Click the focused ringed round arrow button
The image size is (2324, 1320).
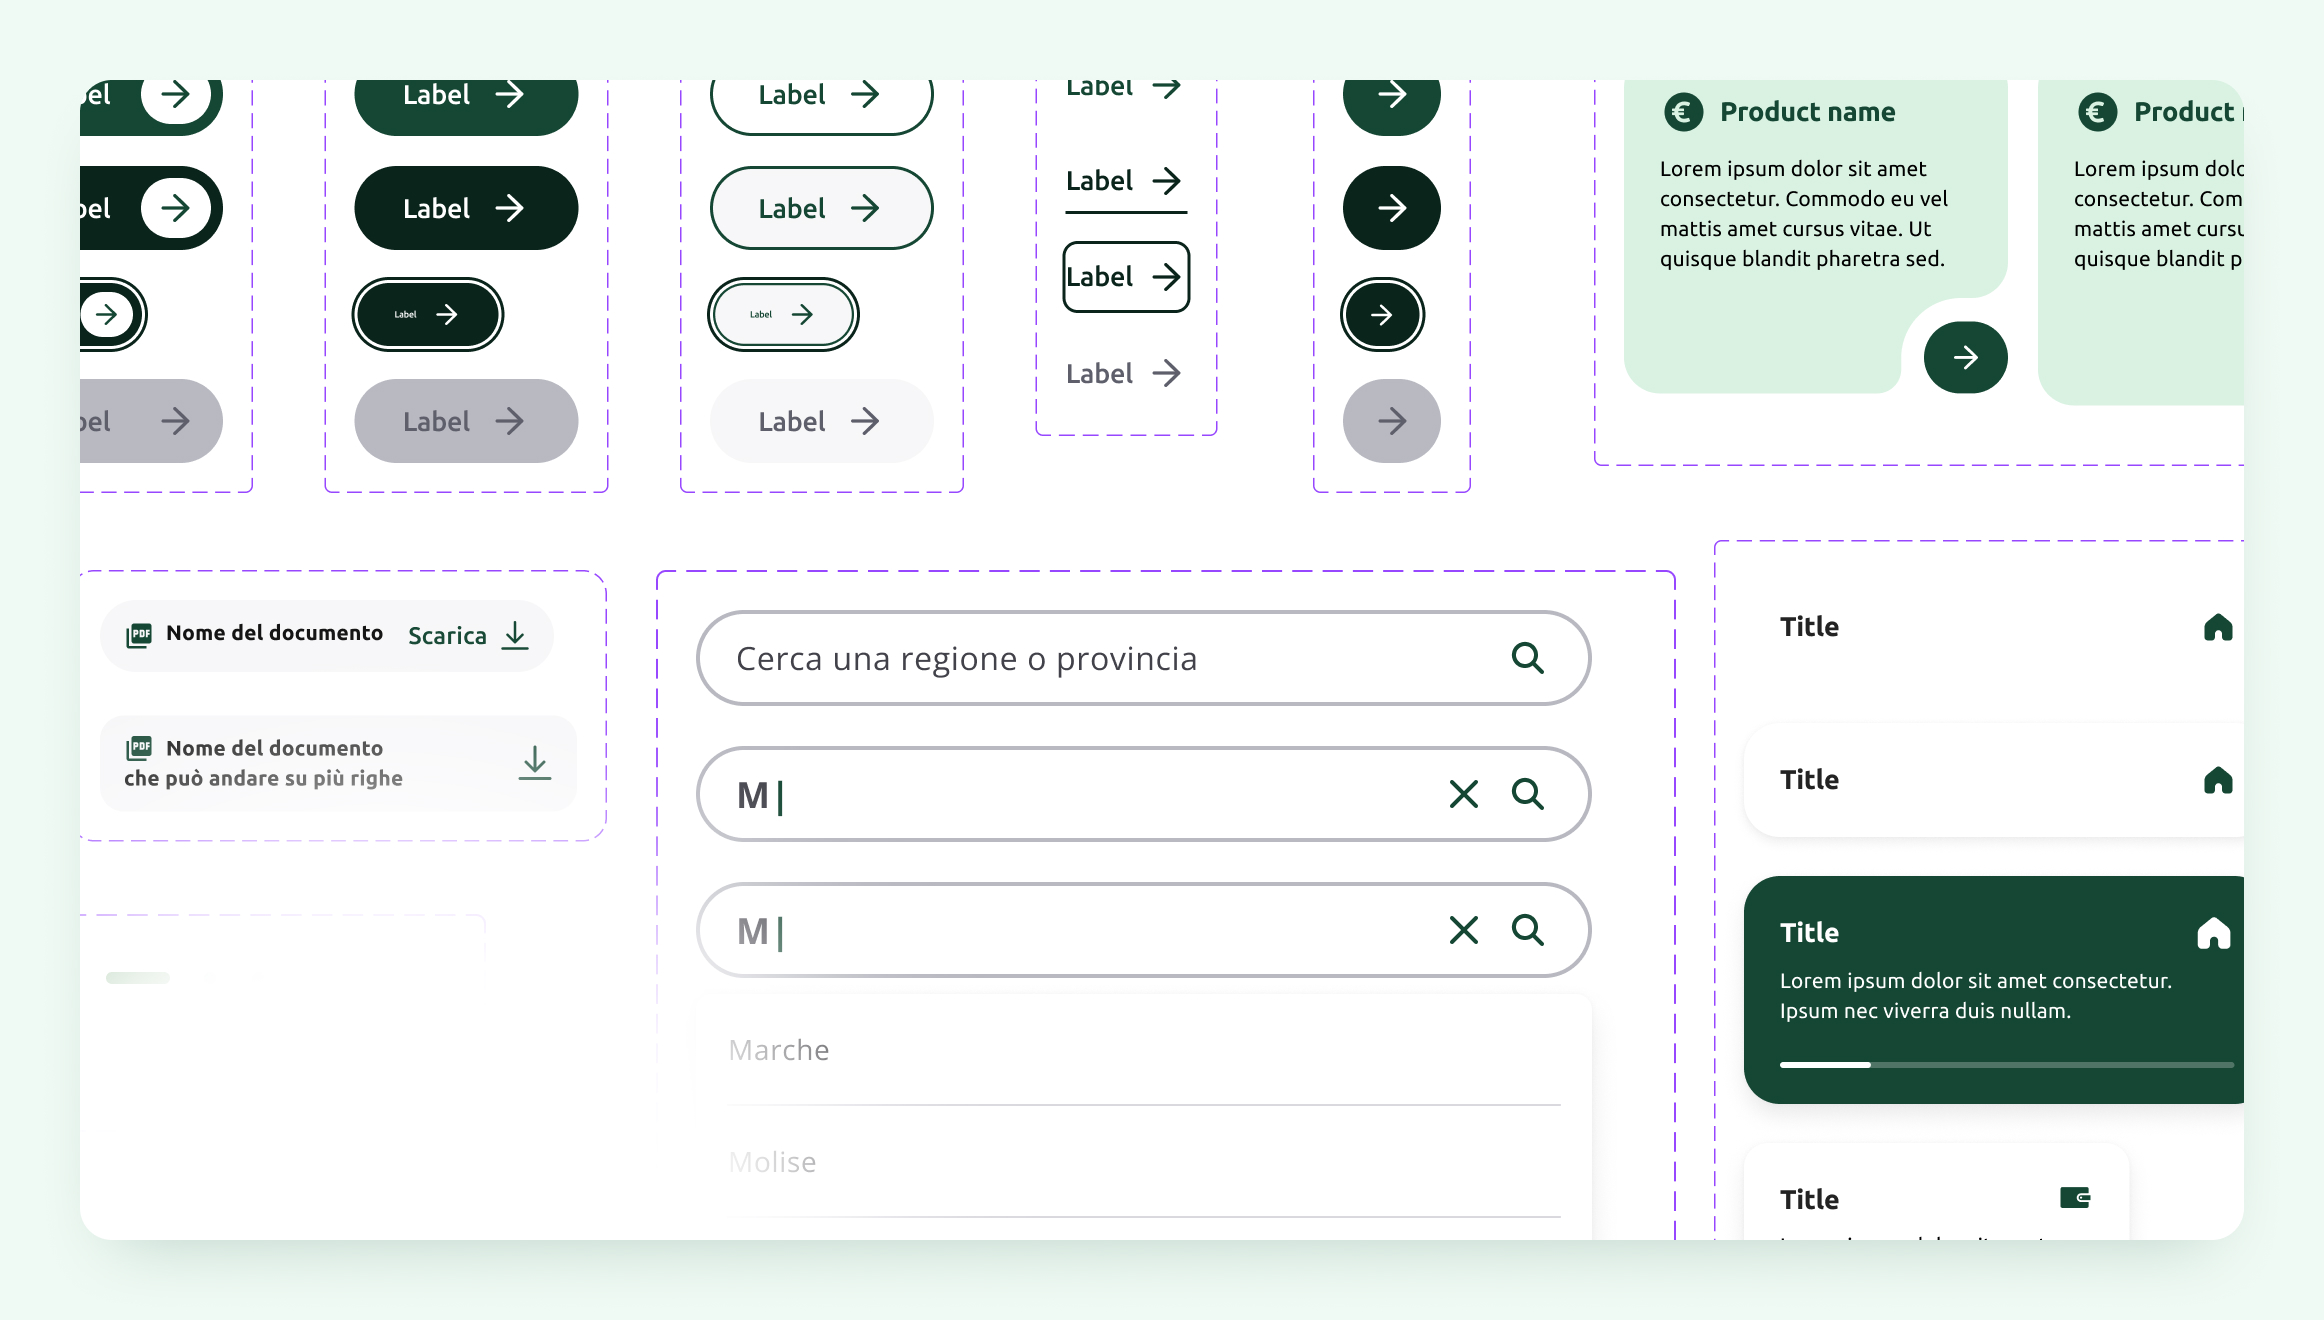(x=1382, y=315)
